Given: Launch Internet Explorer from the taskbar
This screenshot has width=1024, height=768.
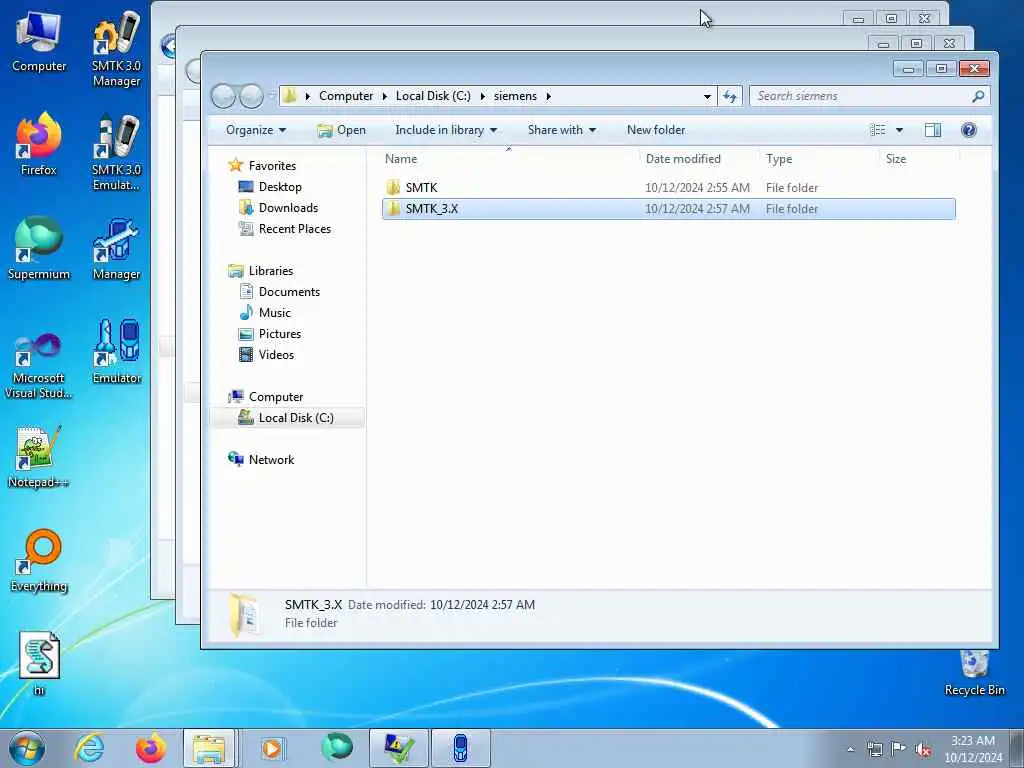Looking at the screenshot, I should point(89,748).
